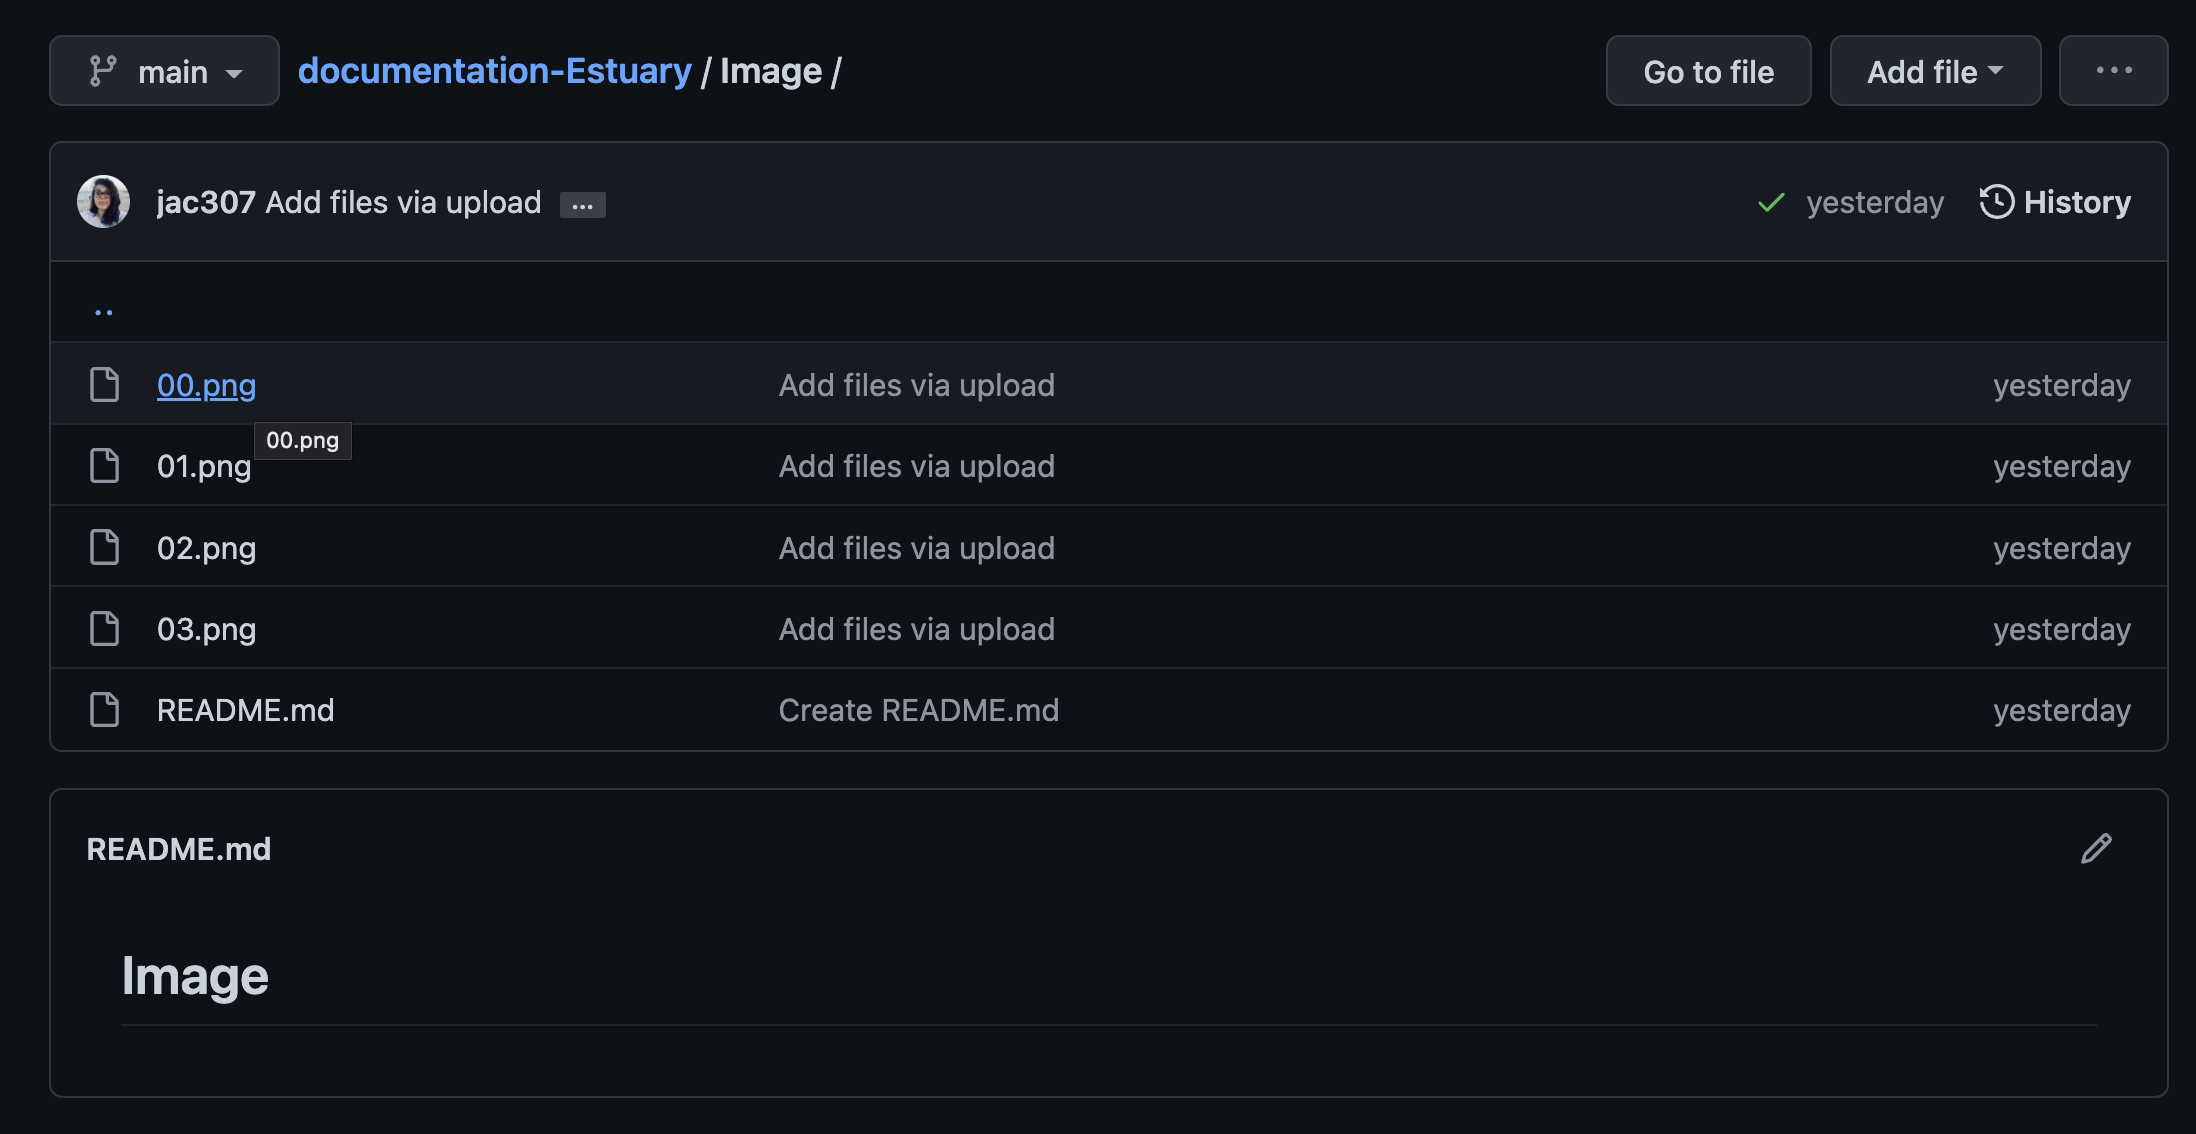The width and height of the screenshot is (2196, 1134).
Task: Open the 03.png file
Action: click(206, 630)
